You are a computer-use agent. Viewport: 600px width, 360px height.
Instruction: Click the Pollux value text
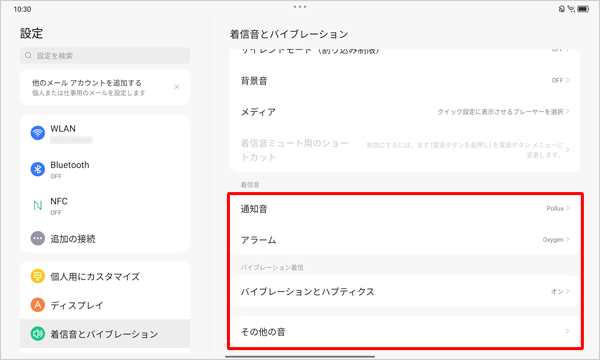click(x=555, y=209)
